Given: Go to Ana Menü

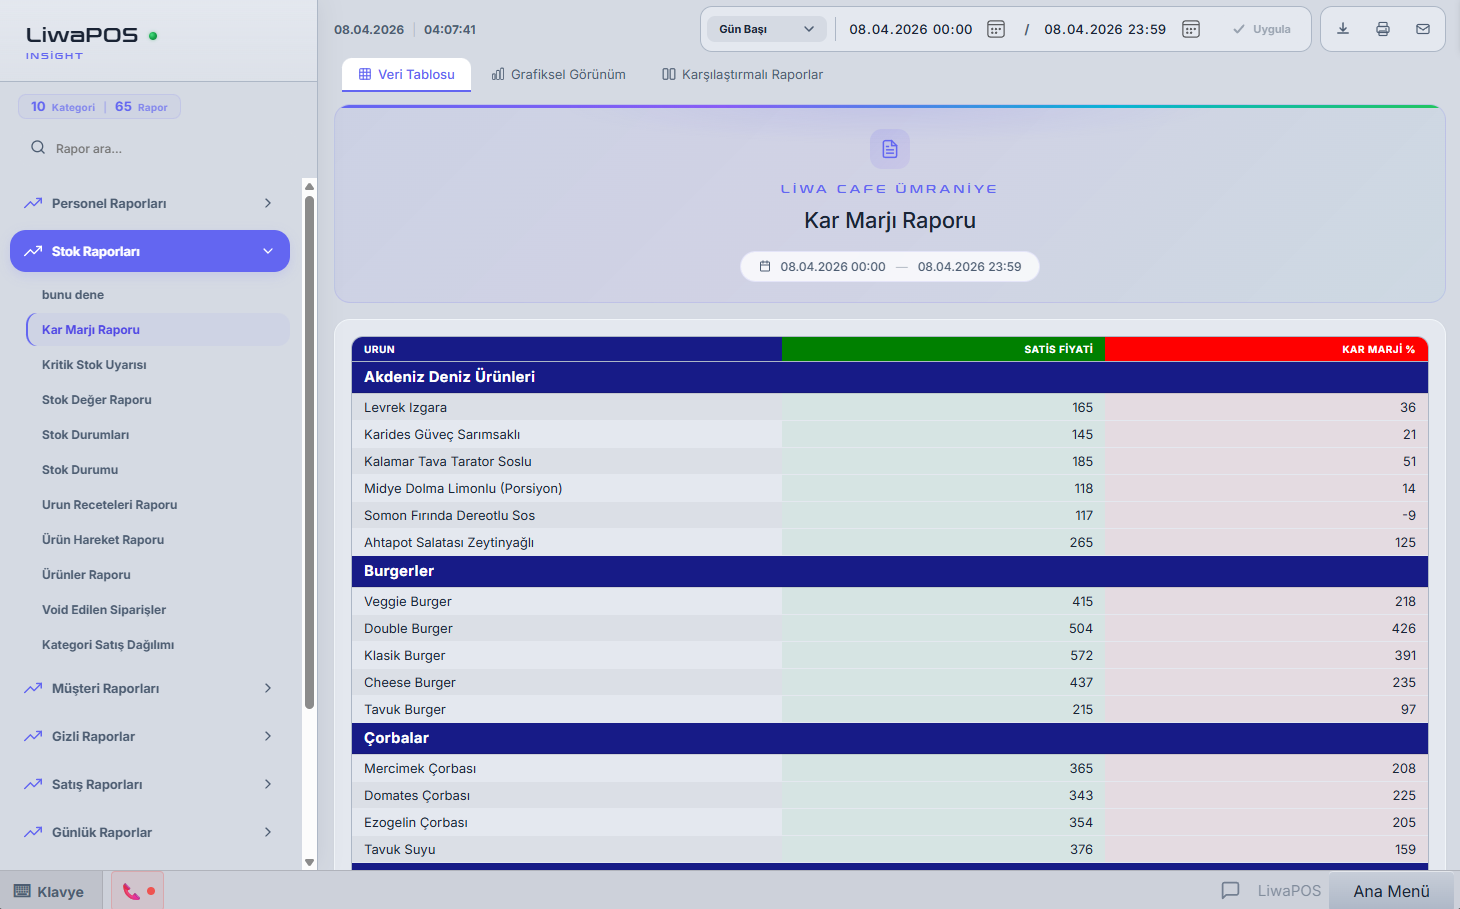Looking at the screenshot, I should (1391, 891).
